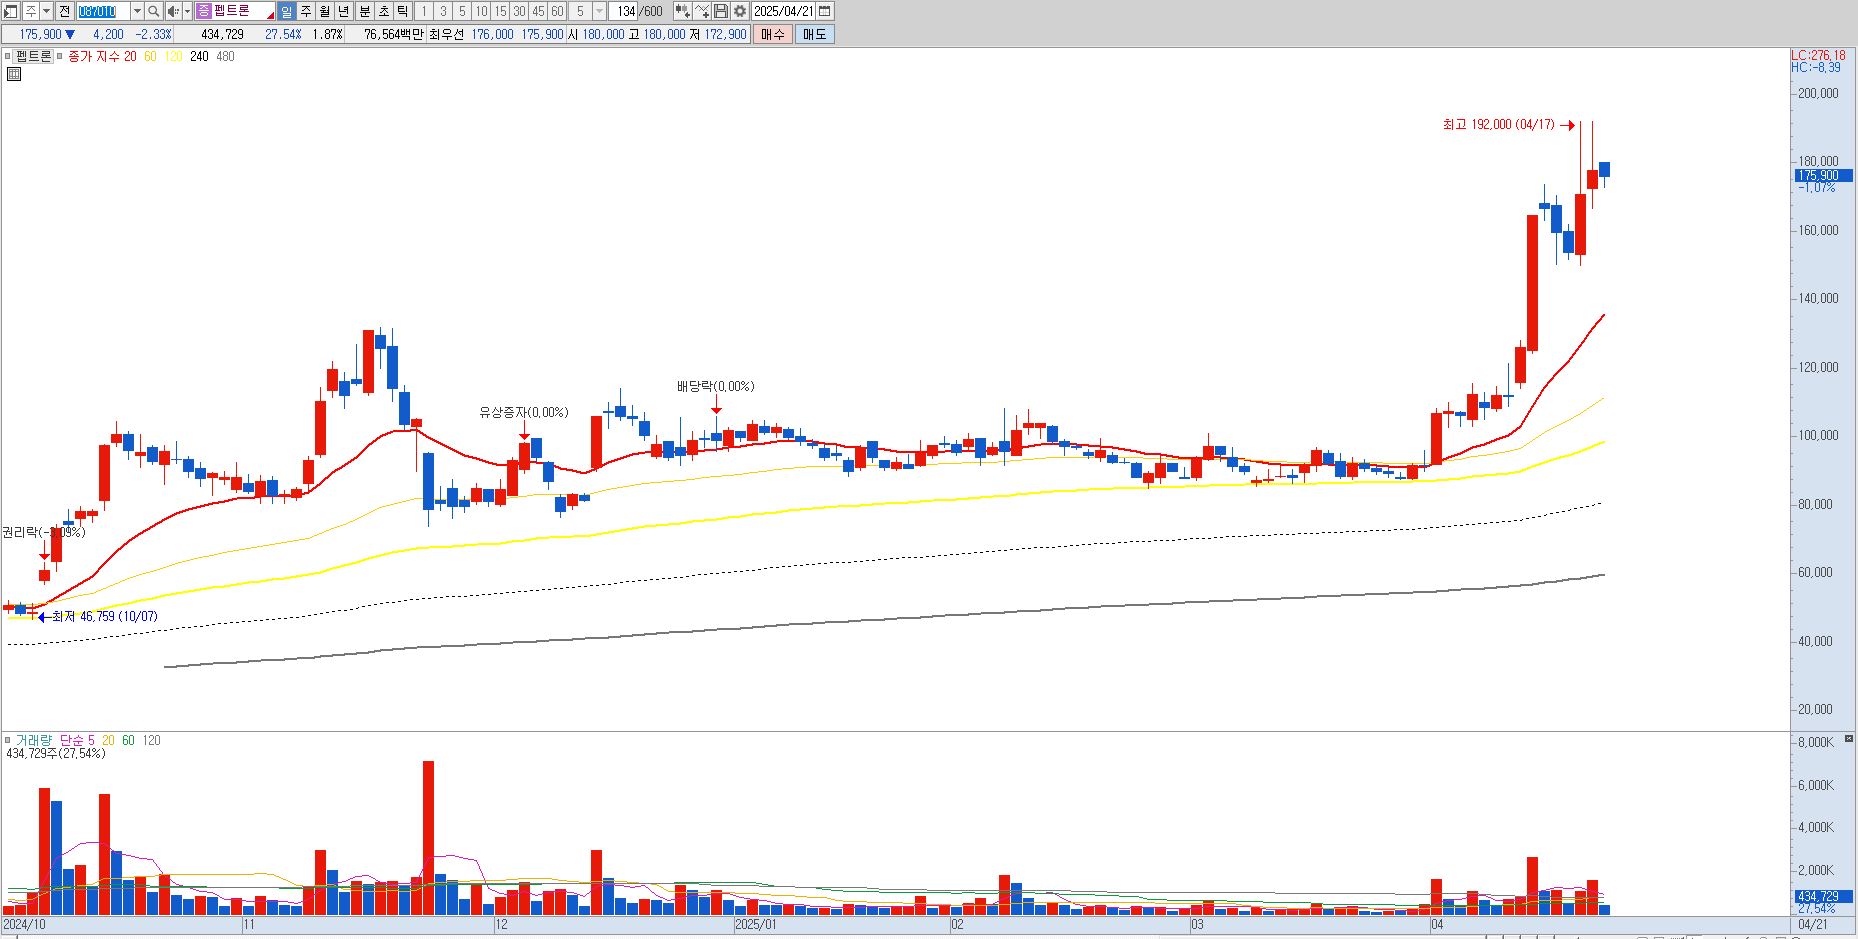The height and width of the screenshot is (939, 1858).
Task: Expand the 주 market type dropdown
Action: click(x=47, y=11)
